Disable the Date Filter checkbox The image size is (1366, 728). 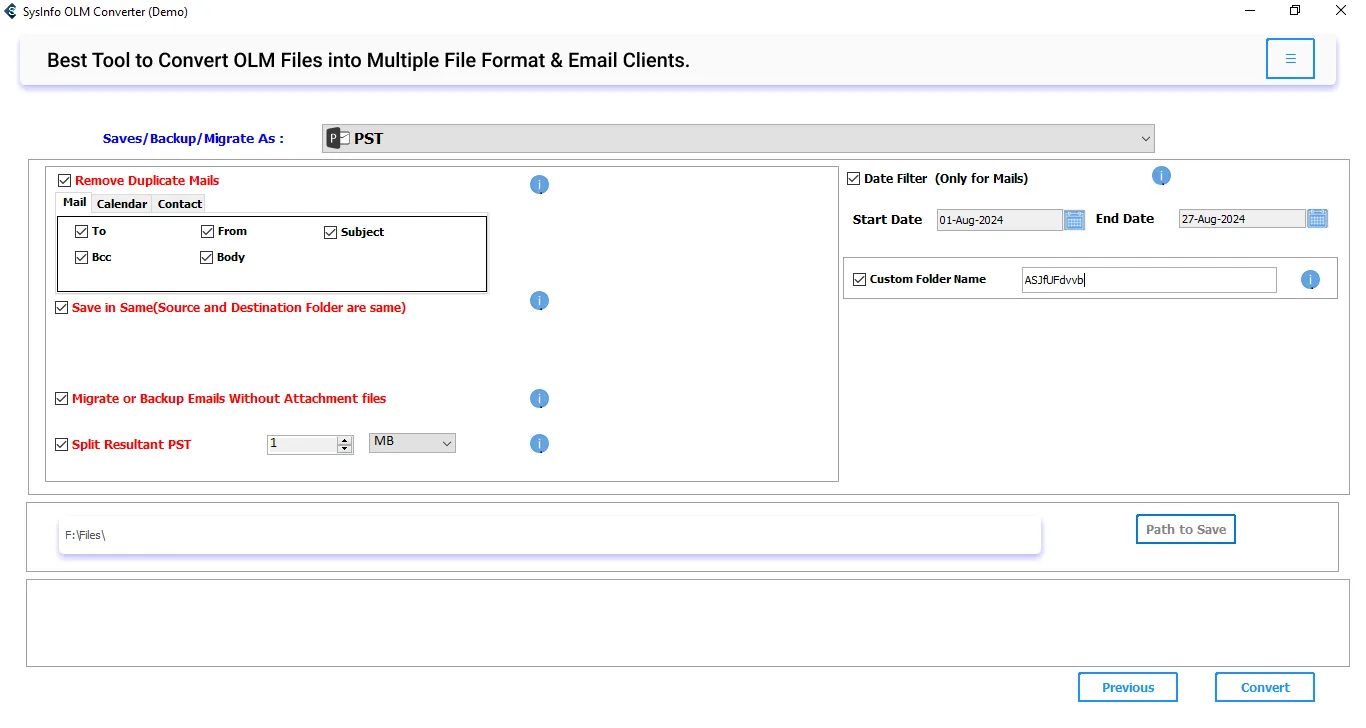tap(854, 179)
